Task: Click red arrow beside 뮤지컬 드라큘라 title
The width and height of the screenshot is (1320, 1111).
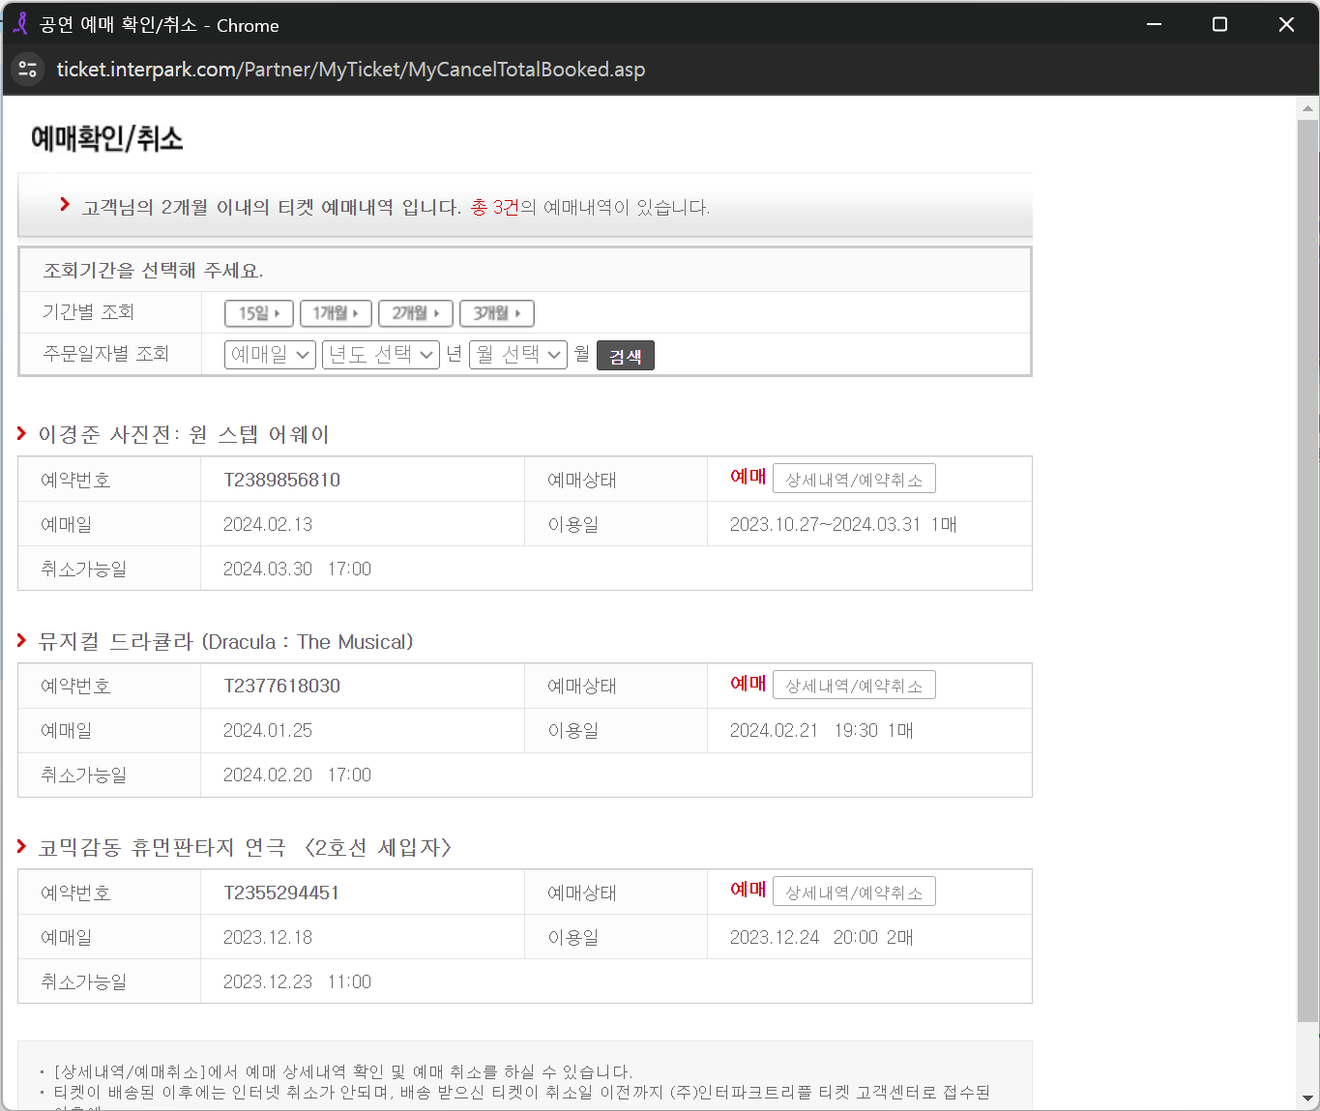Action: pyautogui.click(x=22, y=640)
